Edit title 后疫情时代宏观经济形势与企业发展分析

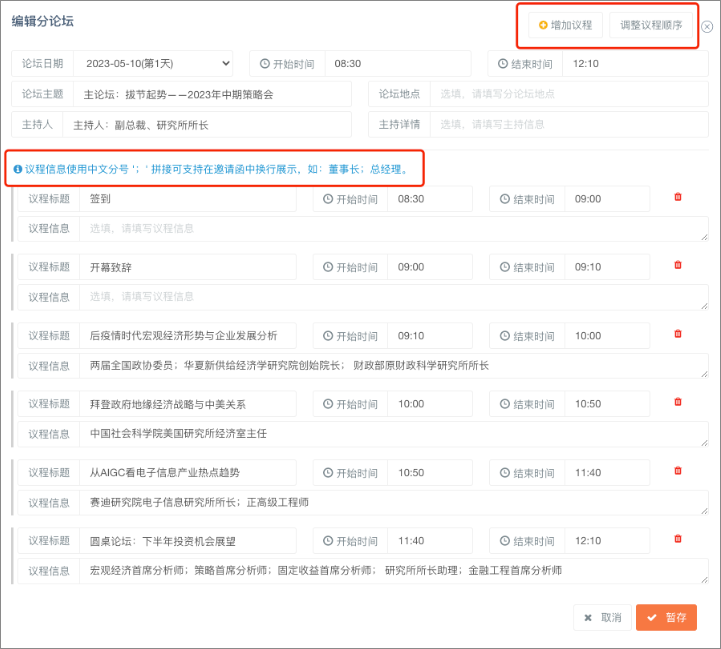(x=188, y=336)
